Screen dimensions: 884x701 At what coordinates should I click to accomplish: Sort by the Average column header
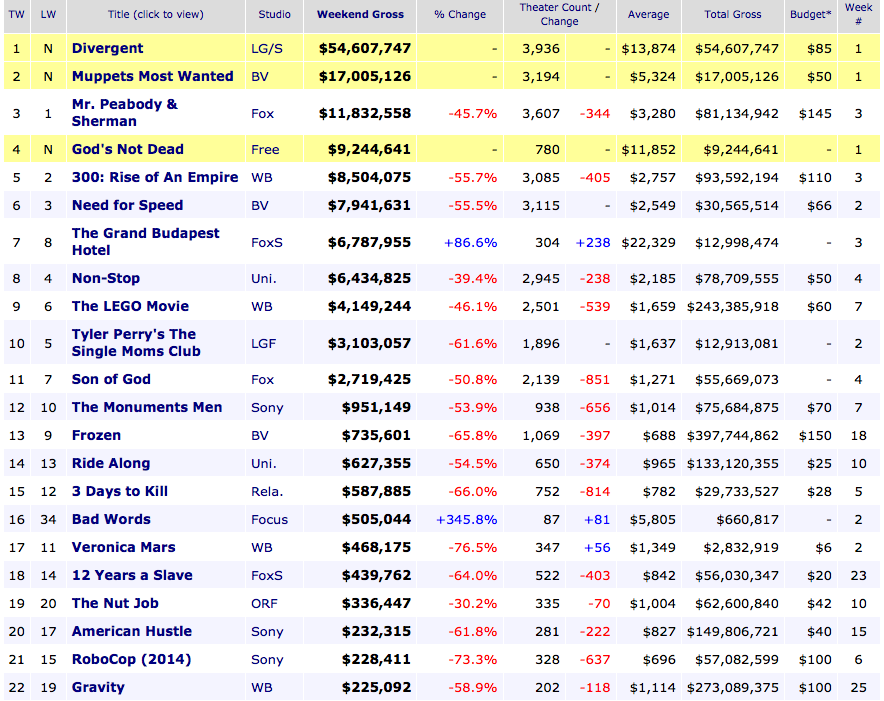[x=648, y=15]
